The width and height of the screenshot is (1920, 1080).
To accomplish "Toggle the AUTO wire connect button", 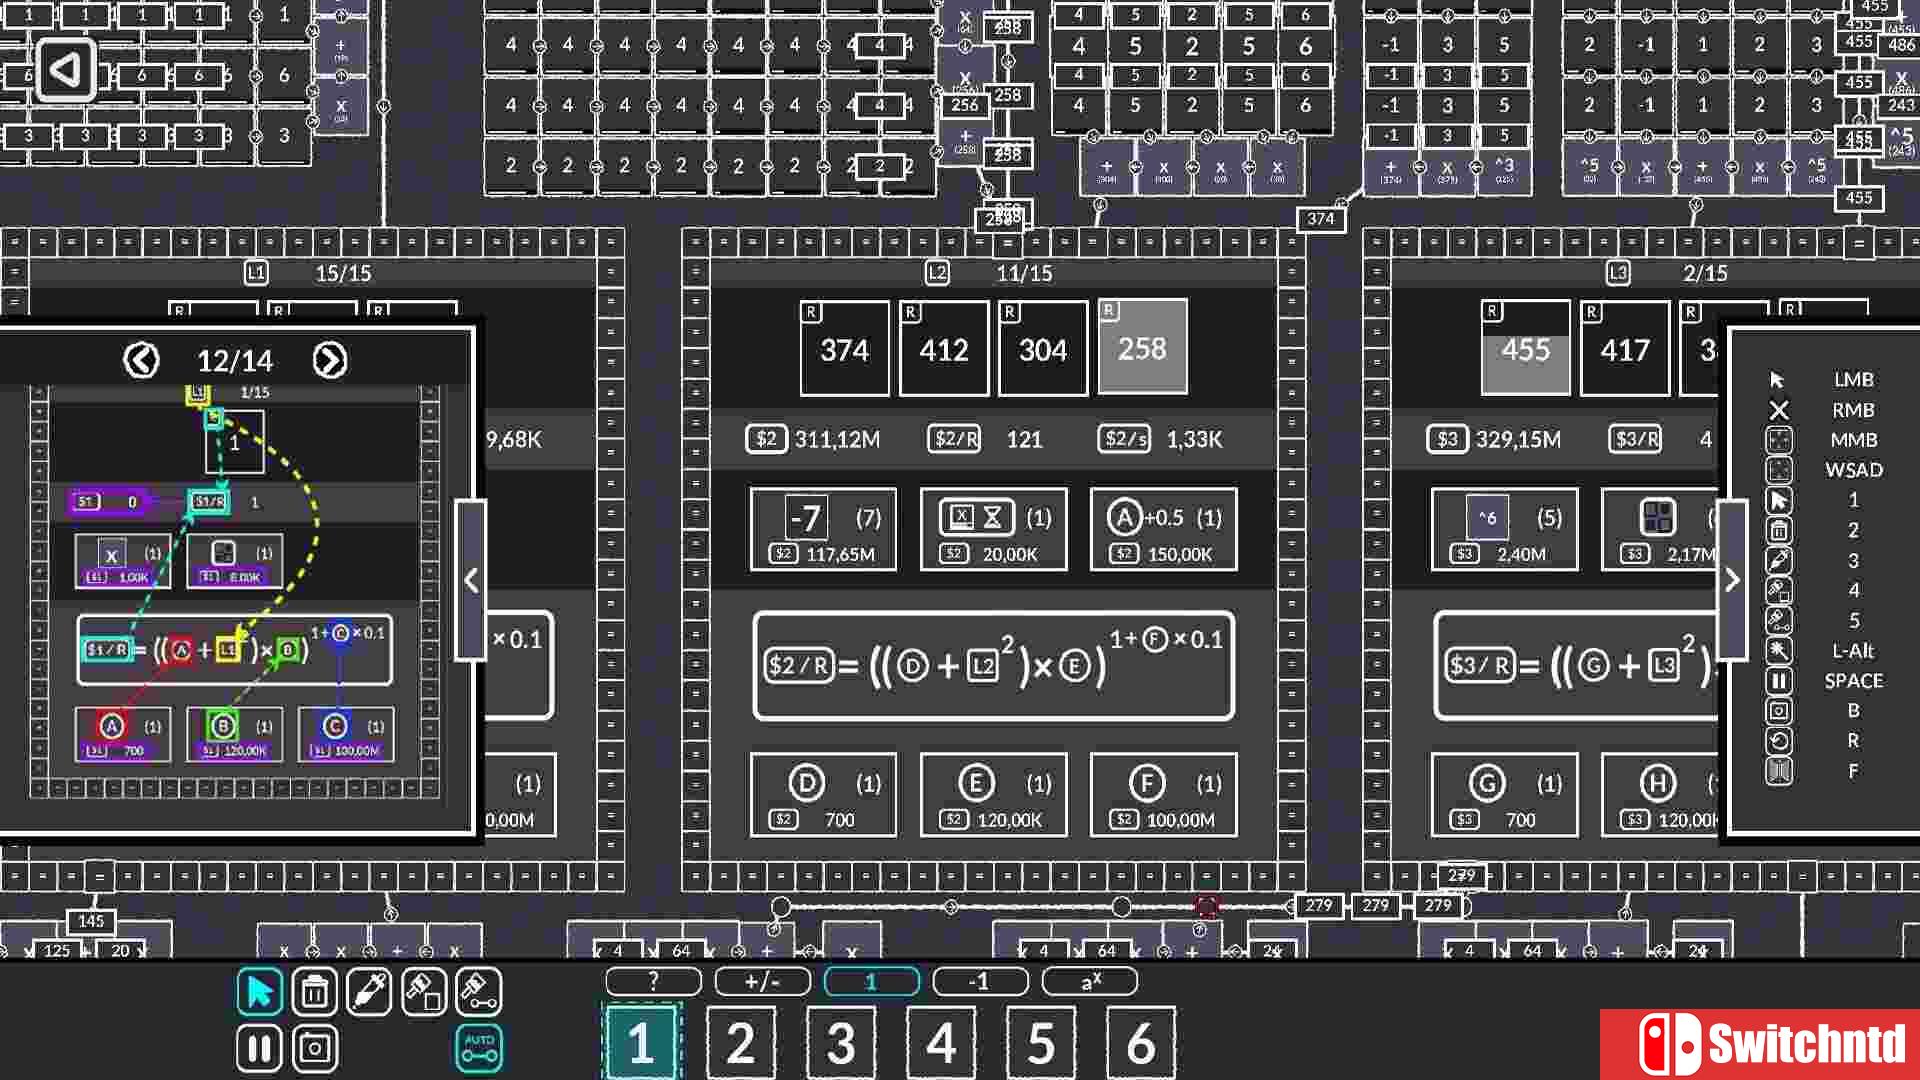I will (479, 1048).
